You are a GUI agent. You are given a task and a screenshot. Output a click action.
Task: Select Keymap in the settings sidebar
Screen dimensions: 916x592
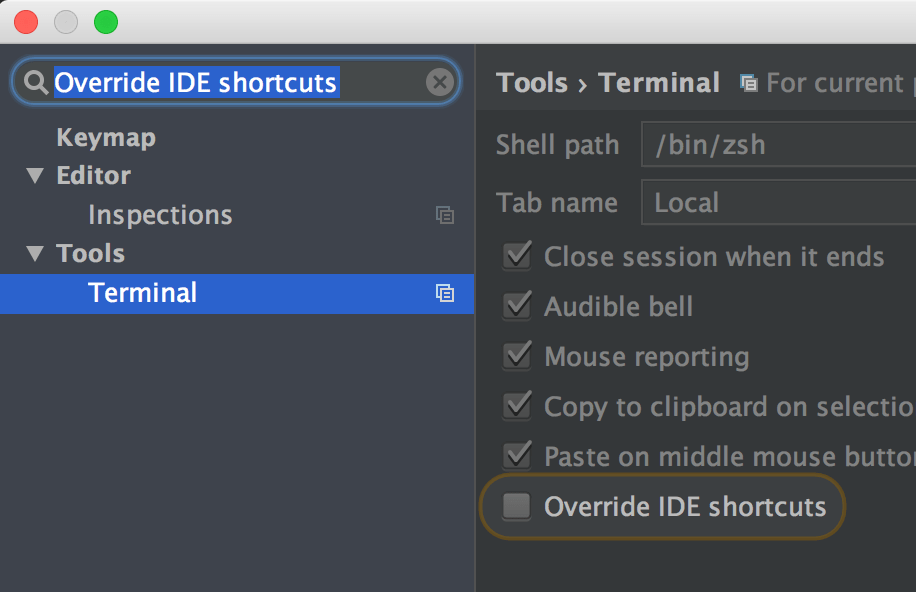[105, 137]
